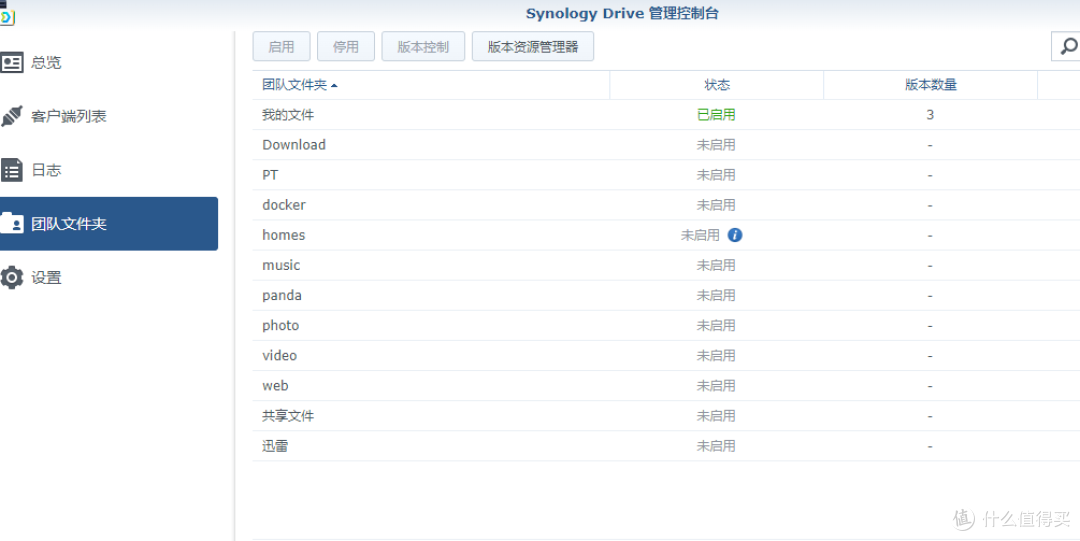Sort by the 团队文件夹 column arrow
Screen dimensions: 1080x541
[x=334, y=86]
